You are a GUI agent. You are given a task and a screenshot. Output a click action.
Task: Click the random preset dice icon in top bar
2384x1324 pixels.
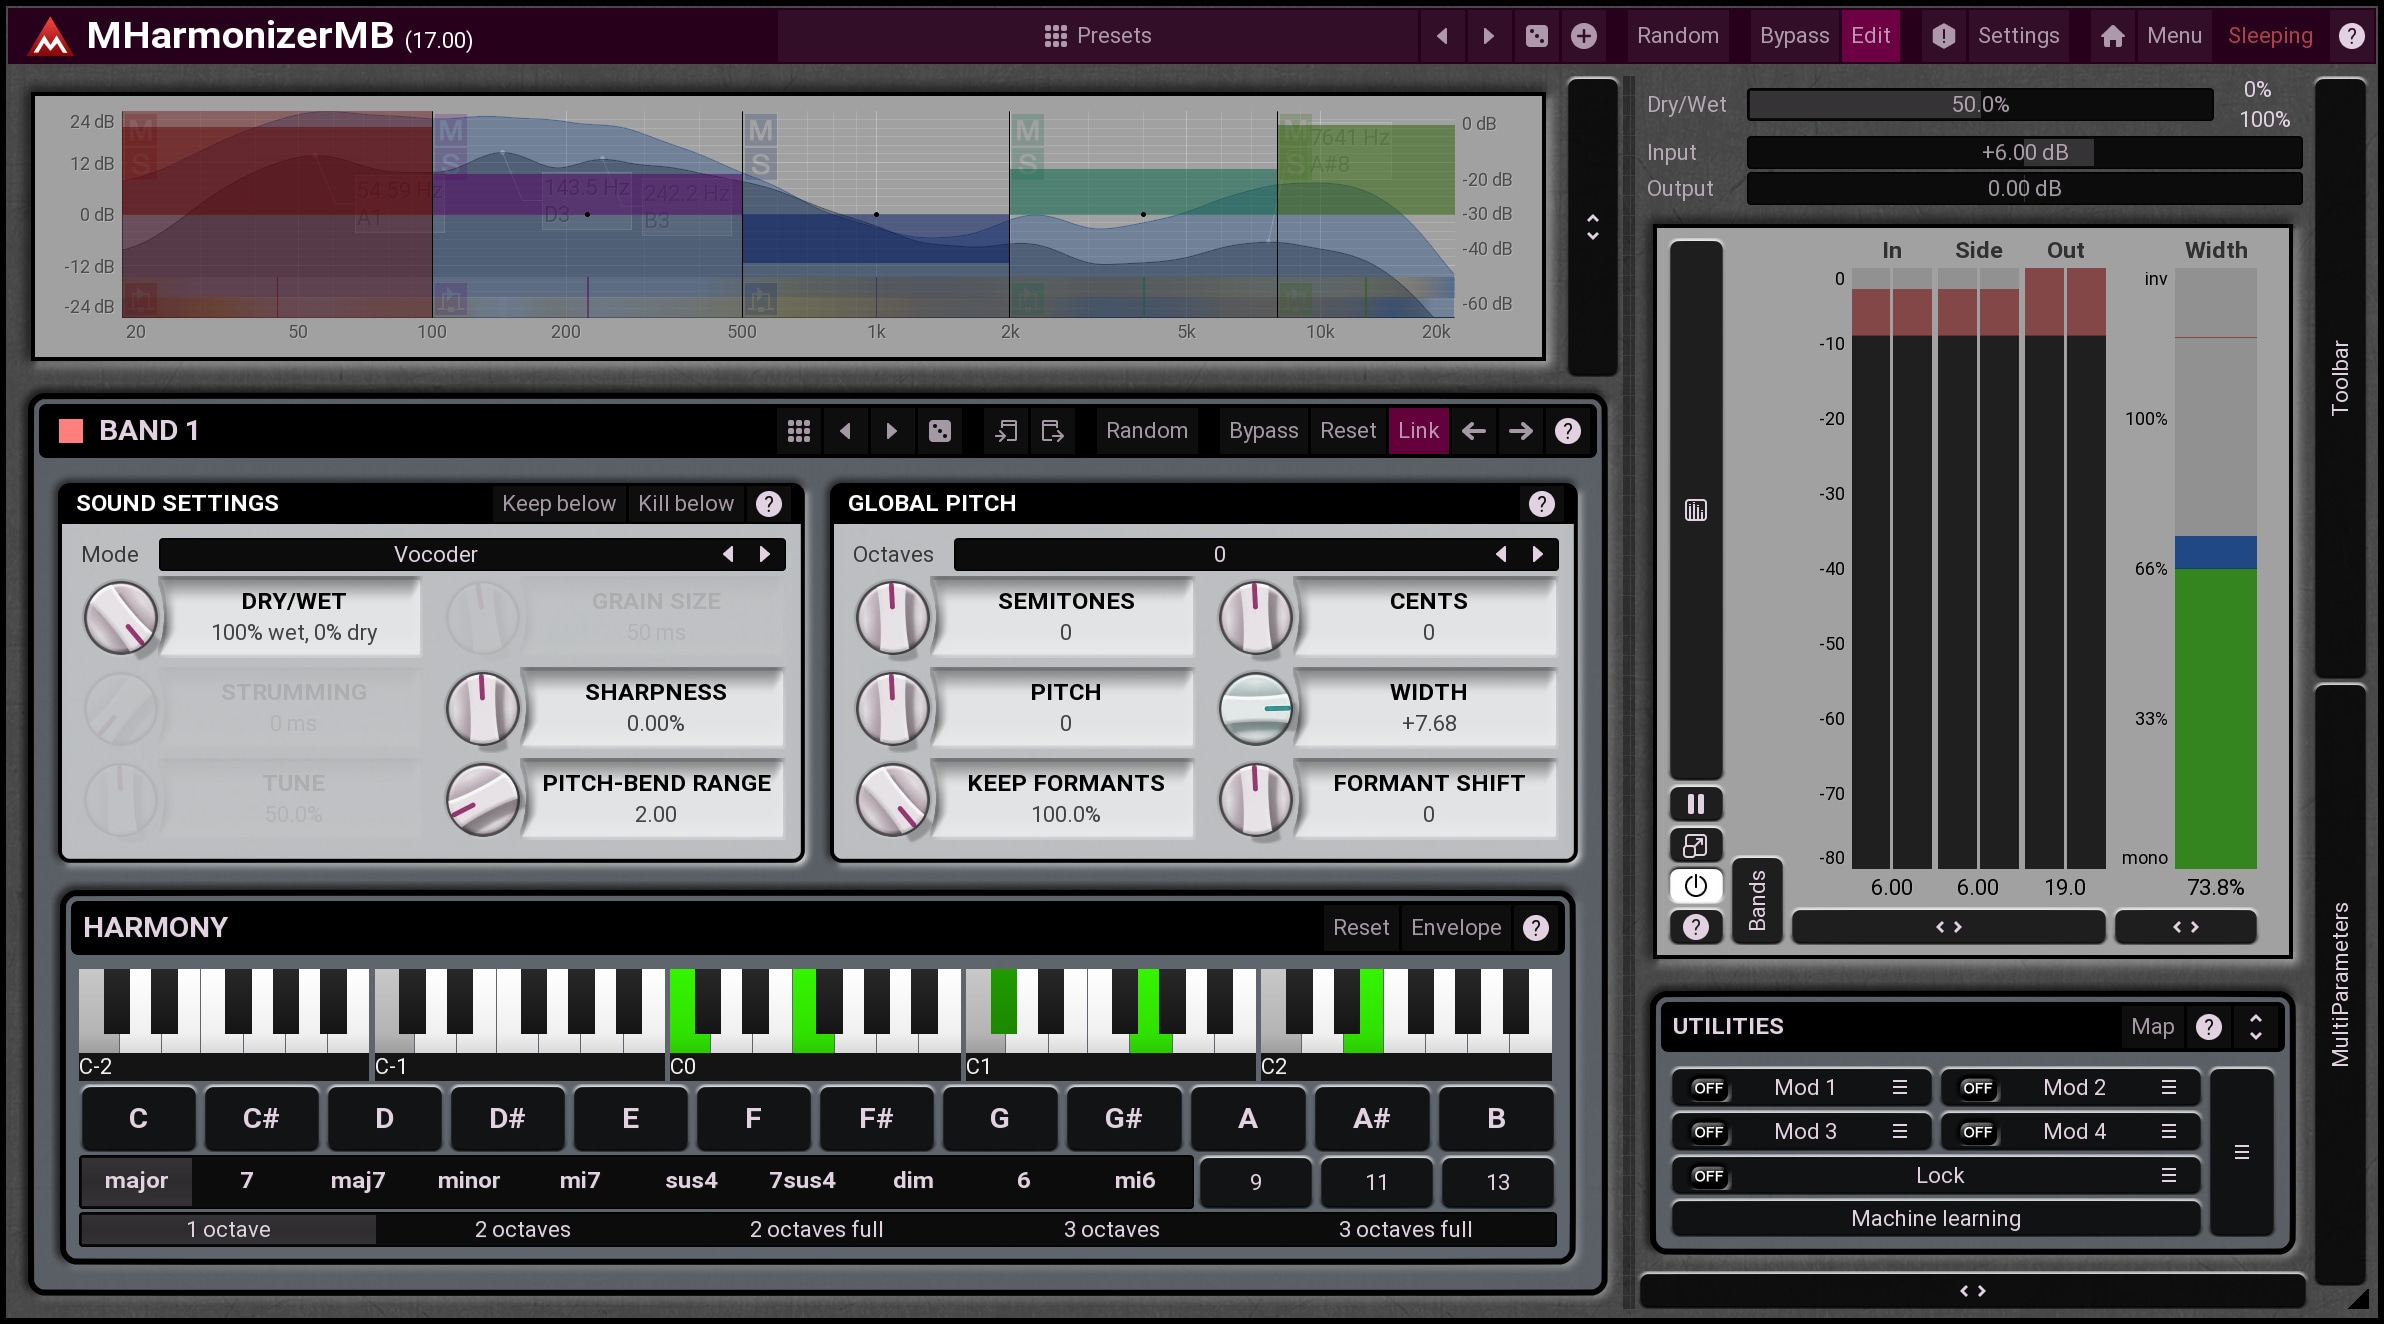(x=1536, y=36)
